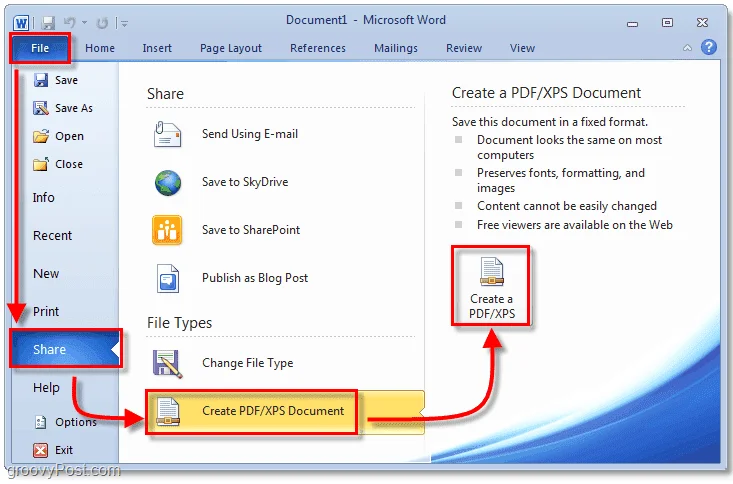Viewport: 733px width, 484px height.
Task: Open Options from the backstage menu
Action: [x=76, y=422]
